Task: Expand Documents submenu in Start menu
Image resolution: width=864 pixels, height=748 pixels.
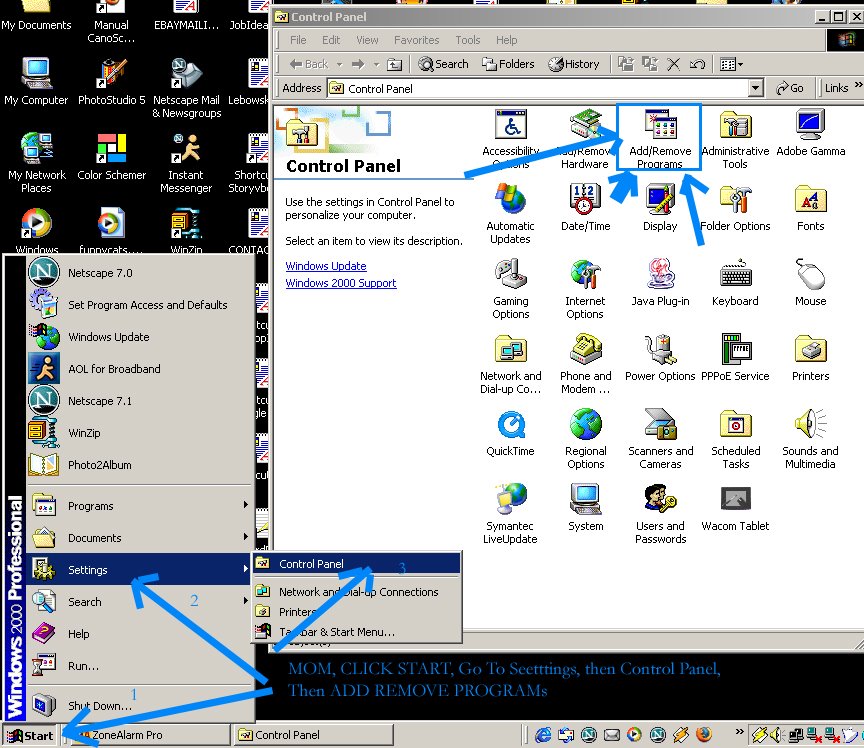Action: pyautogui.click(x=140, y=537)
